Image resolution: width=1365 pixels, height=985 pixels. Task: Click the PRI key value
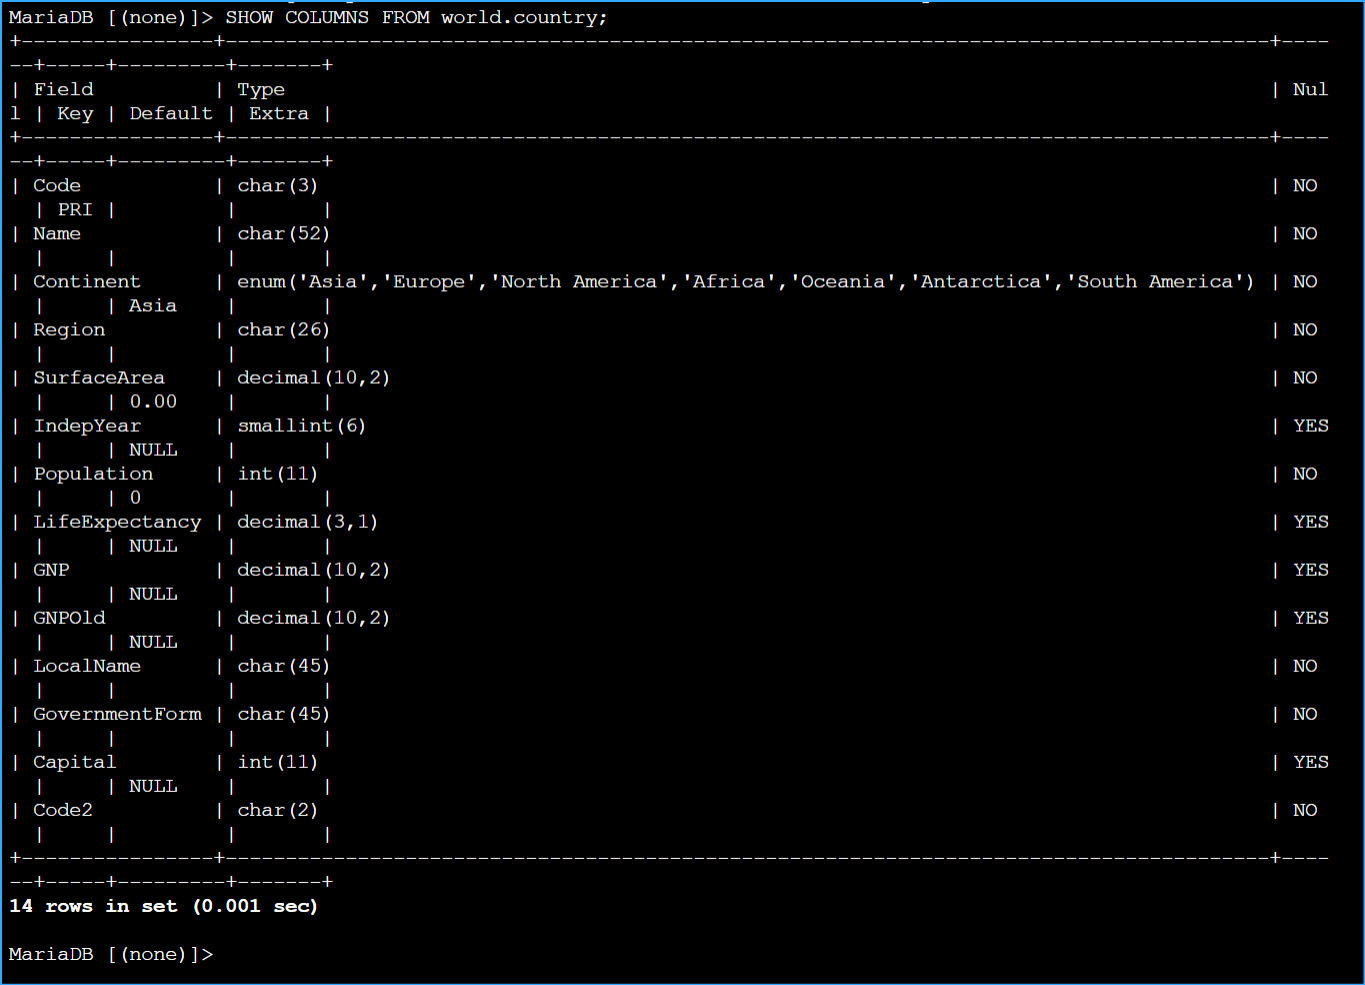click(75, 210)
